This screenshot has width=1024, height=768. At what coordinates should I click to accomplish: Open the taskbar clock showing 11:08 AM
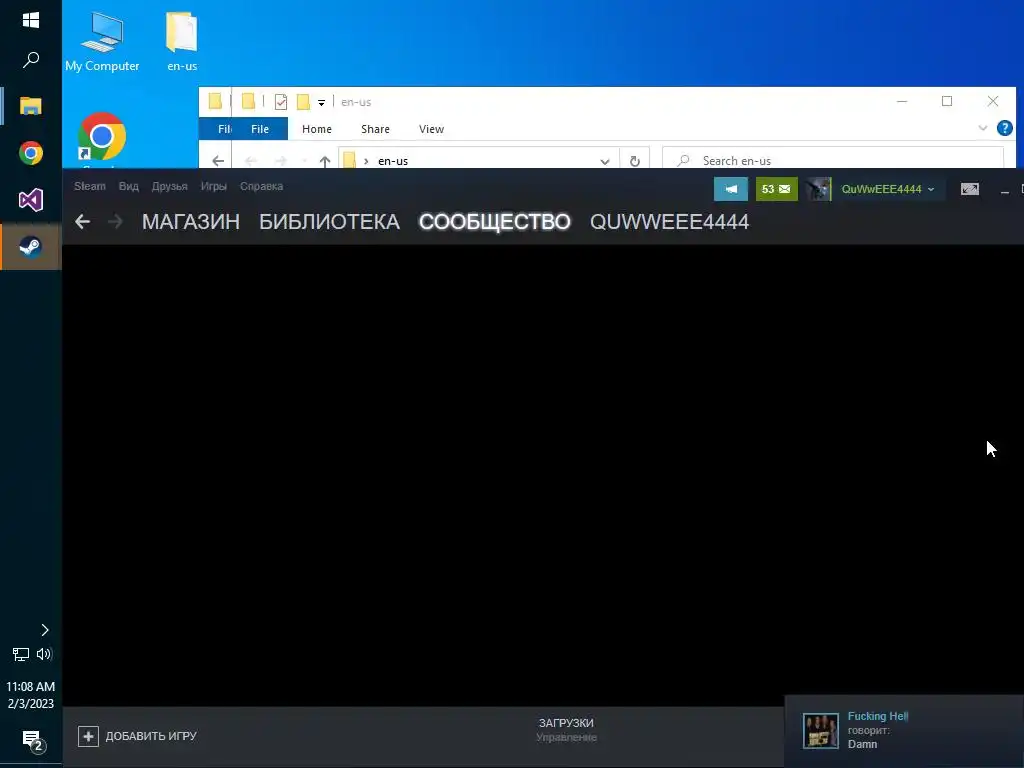click(x=31, y=695)
